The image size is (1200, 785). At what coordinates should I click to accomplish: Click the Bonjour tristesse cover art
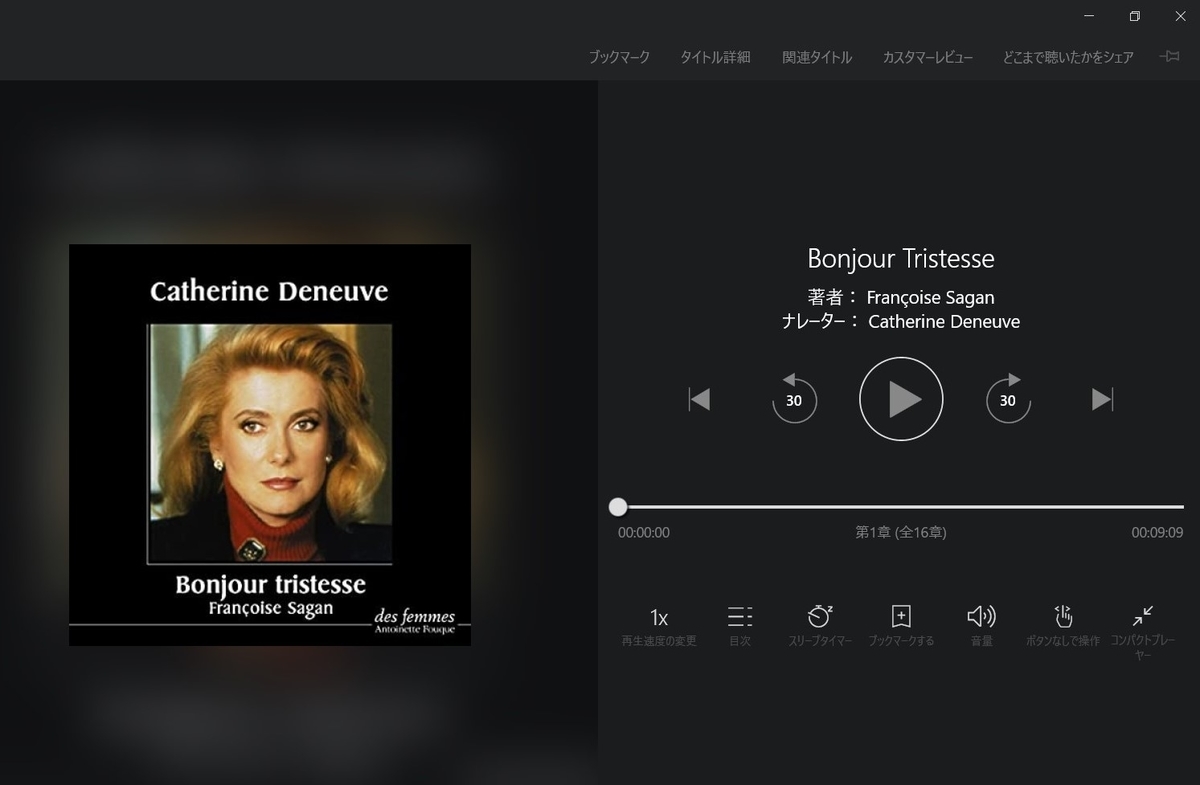270,445
